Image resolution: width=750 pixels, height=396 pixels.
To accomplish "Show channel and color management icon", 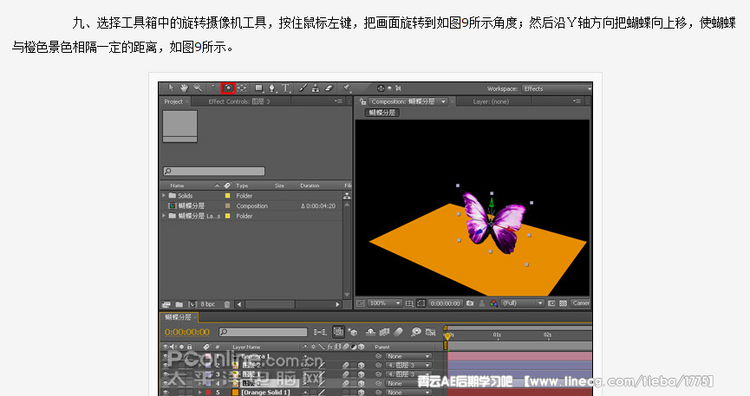I will coord(493,303).
